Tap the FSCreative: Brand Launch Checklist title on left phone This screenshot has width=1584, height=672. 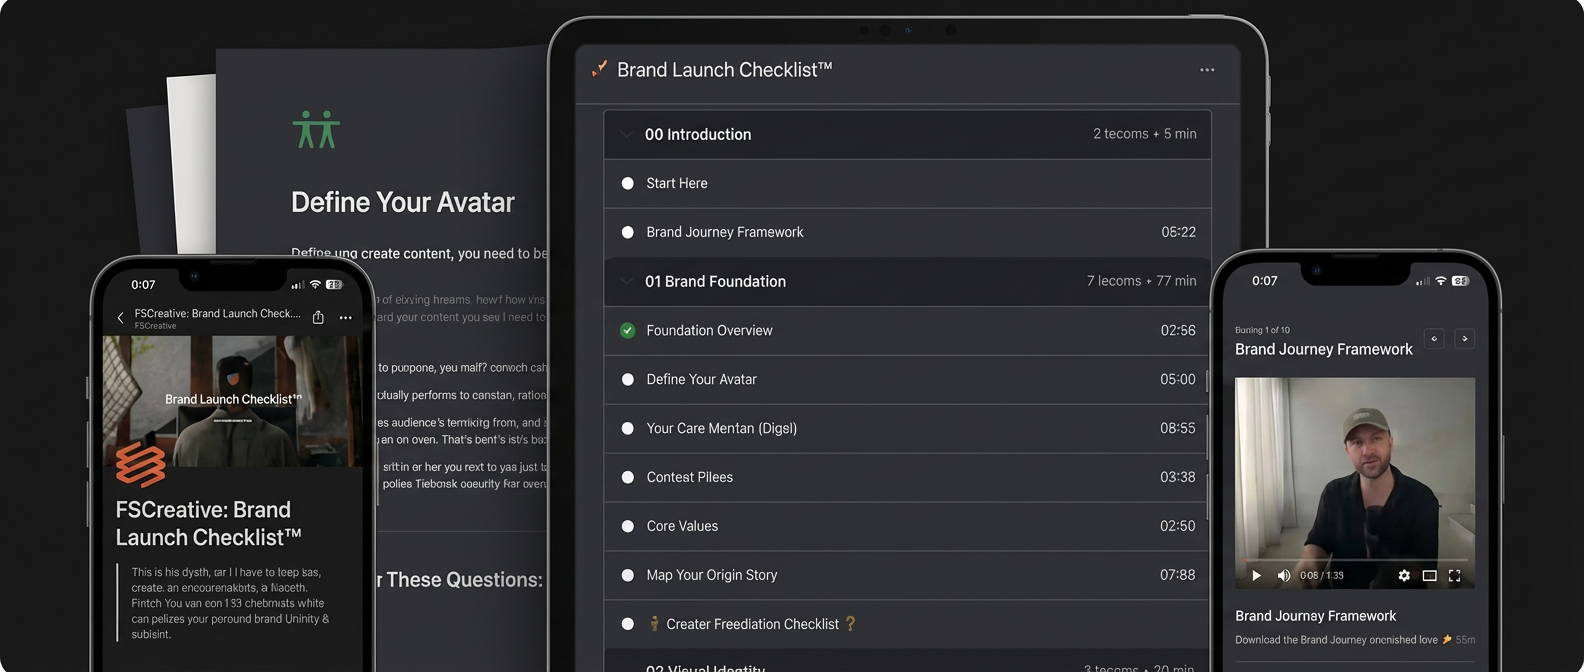point(208,524)
